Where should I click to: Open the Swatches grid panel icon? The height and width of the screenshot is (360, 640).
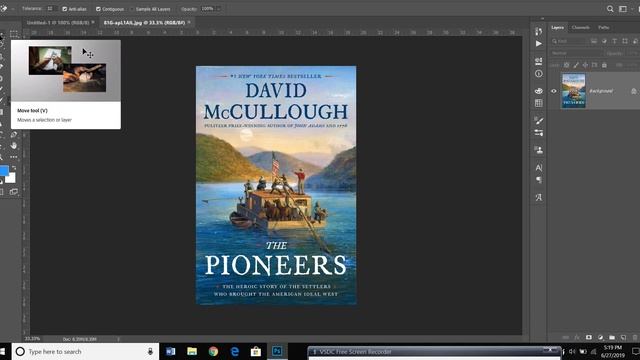click(539, 103)
